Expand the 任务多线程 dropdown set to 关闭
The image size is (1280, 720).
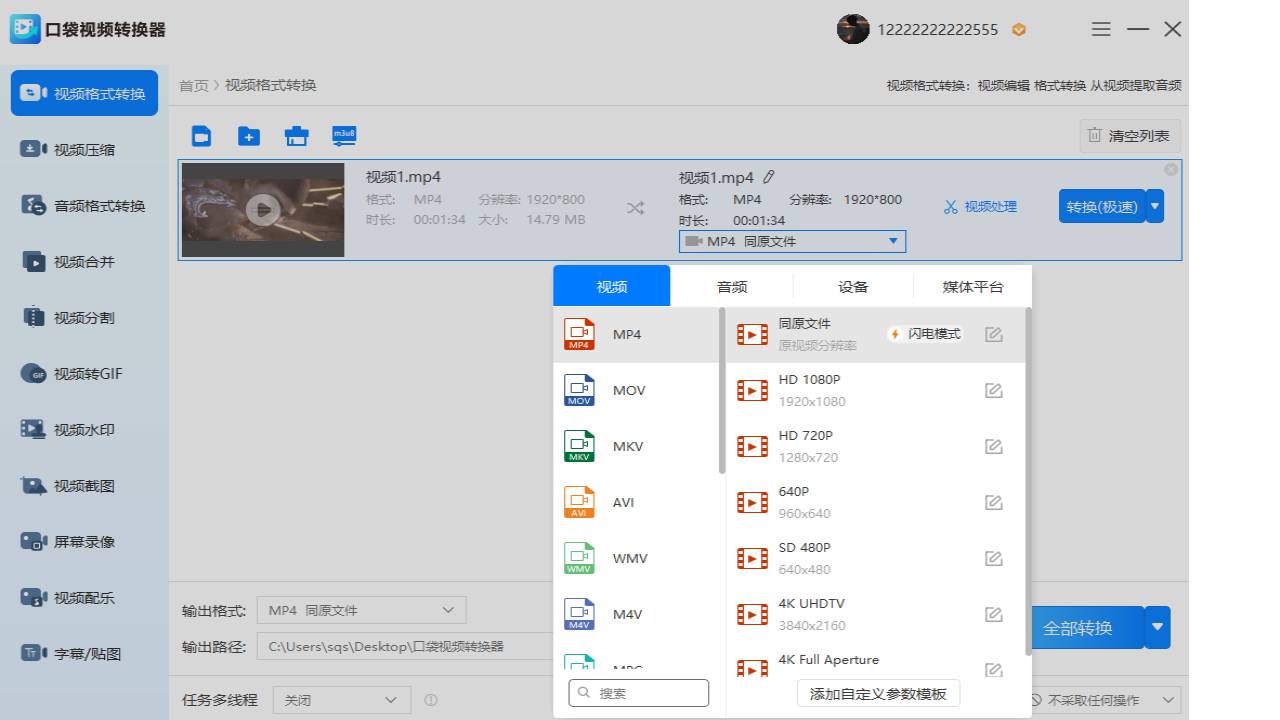click(x=341, y=700)
